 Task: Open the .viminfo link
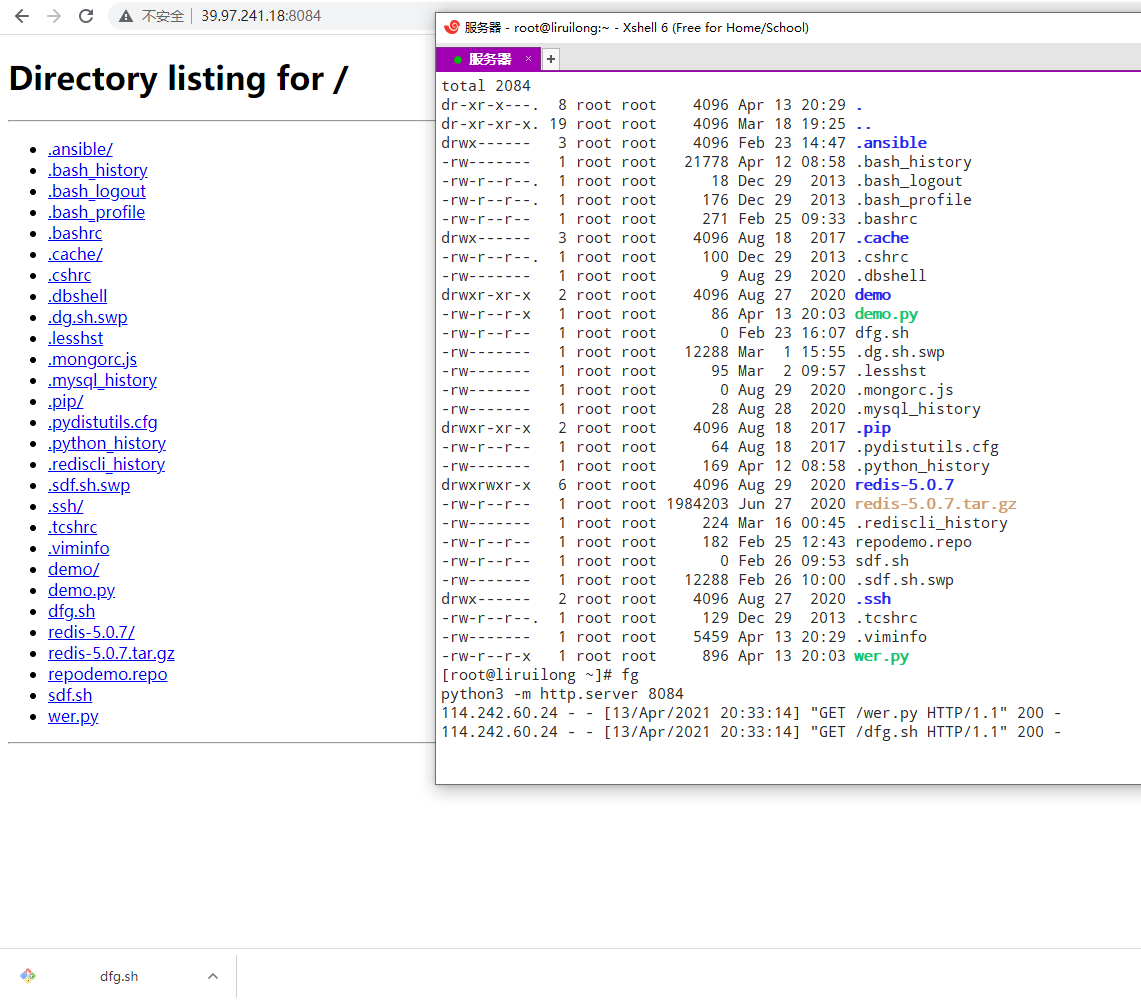[79, 549]
